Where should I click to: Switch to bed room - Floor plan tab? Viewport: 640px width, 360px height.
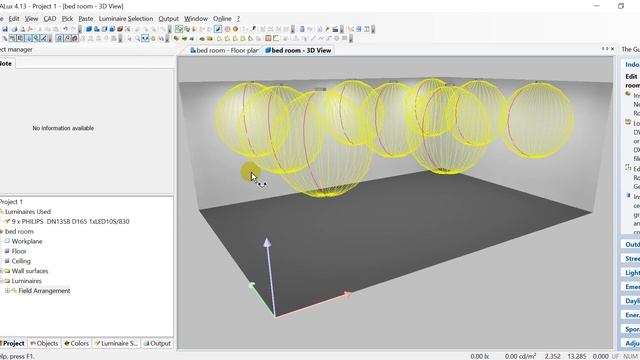(224, 50)
